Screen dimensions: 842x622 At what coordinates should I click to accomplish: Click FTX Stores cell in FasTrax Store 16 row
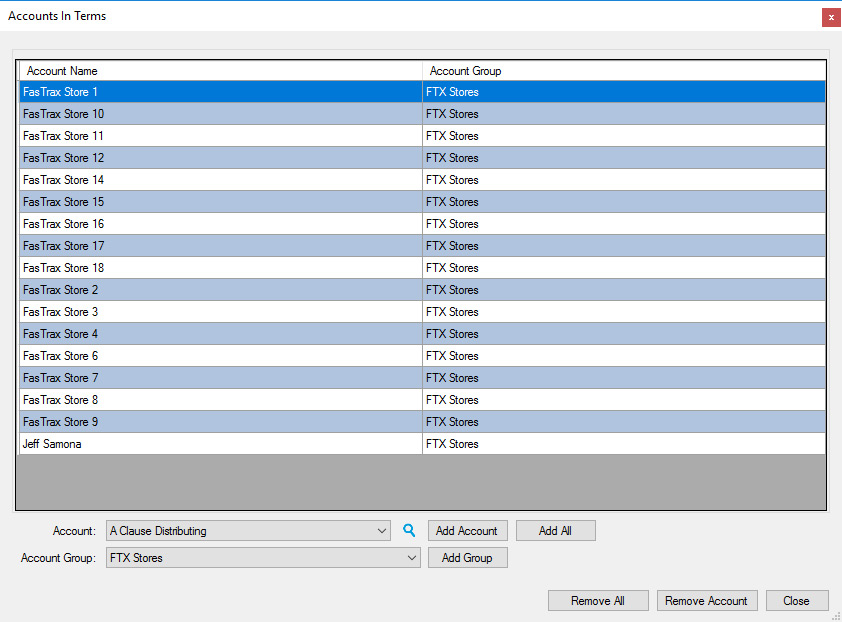point(624,224)
